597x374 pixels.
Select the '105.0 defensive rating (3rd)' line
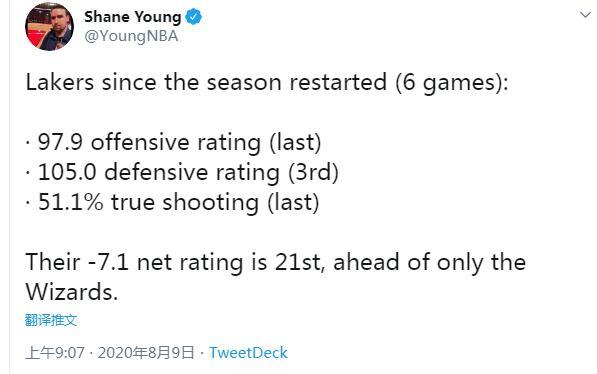coord(182,173)
